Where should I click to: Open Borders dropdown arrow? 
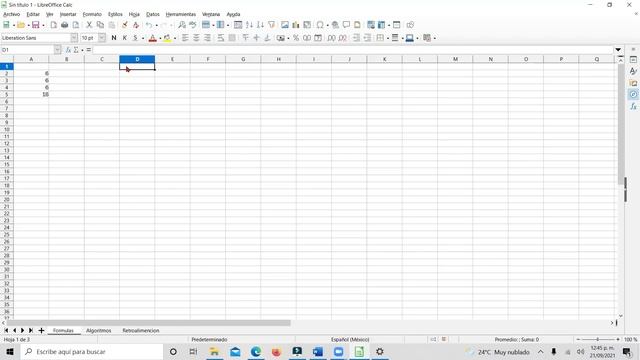pyautogui.click(x=387, y=38)
